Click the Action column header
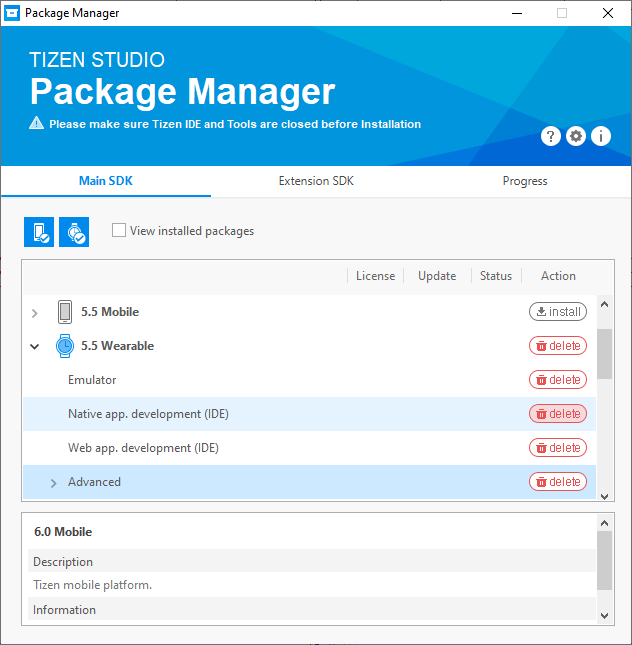 point(558,276)
